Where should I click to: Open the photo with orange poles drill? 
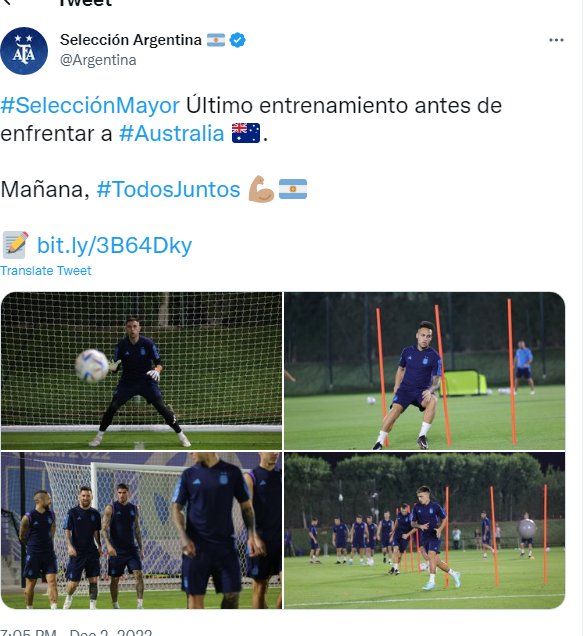(x=424, y=371)
